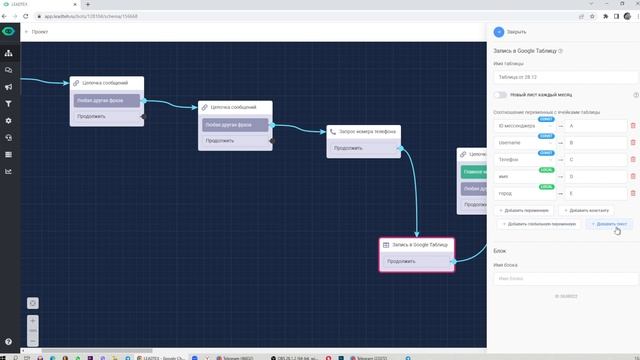This screenshot has width=640, height=360.
Task: Delete the ID мессенджера mapping row
Action: click(x=633, y=126)
